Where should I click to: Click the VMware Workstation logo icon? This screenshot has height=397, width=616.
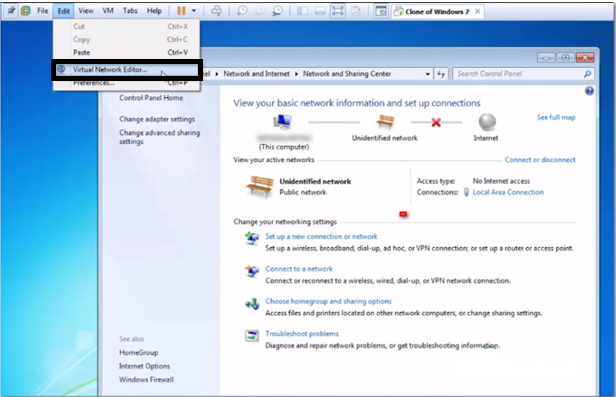26,11
